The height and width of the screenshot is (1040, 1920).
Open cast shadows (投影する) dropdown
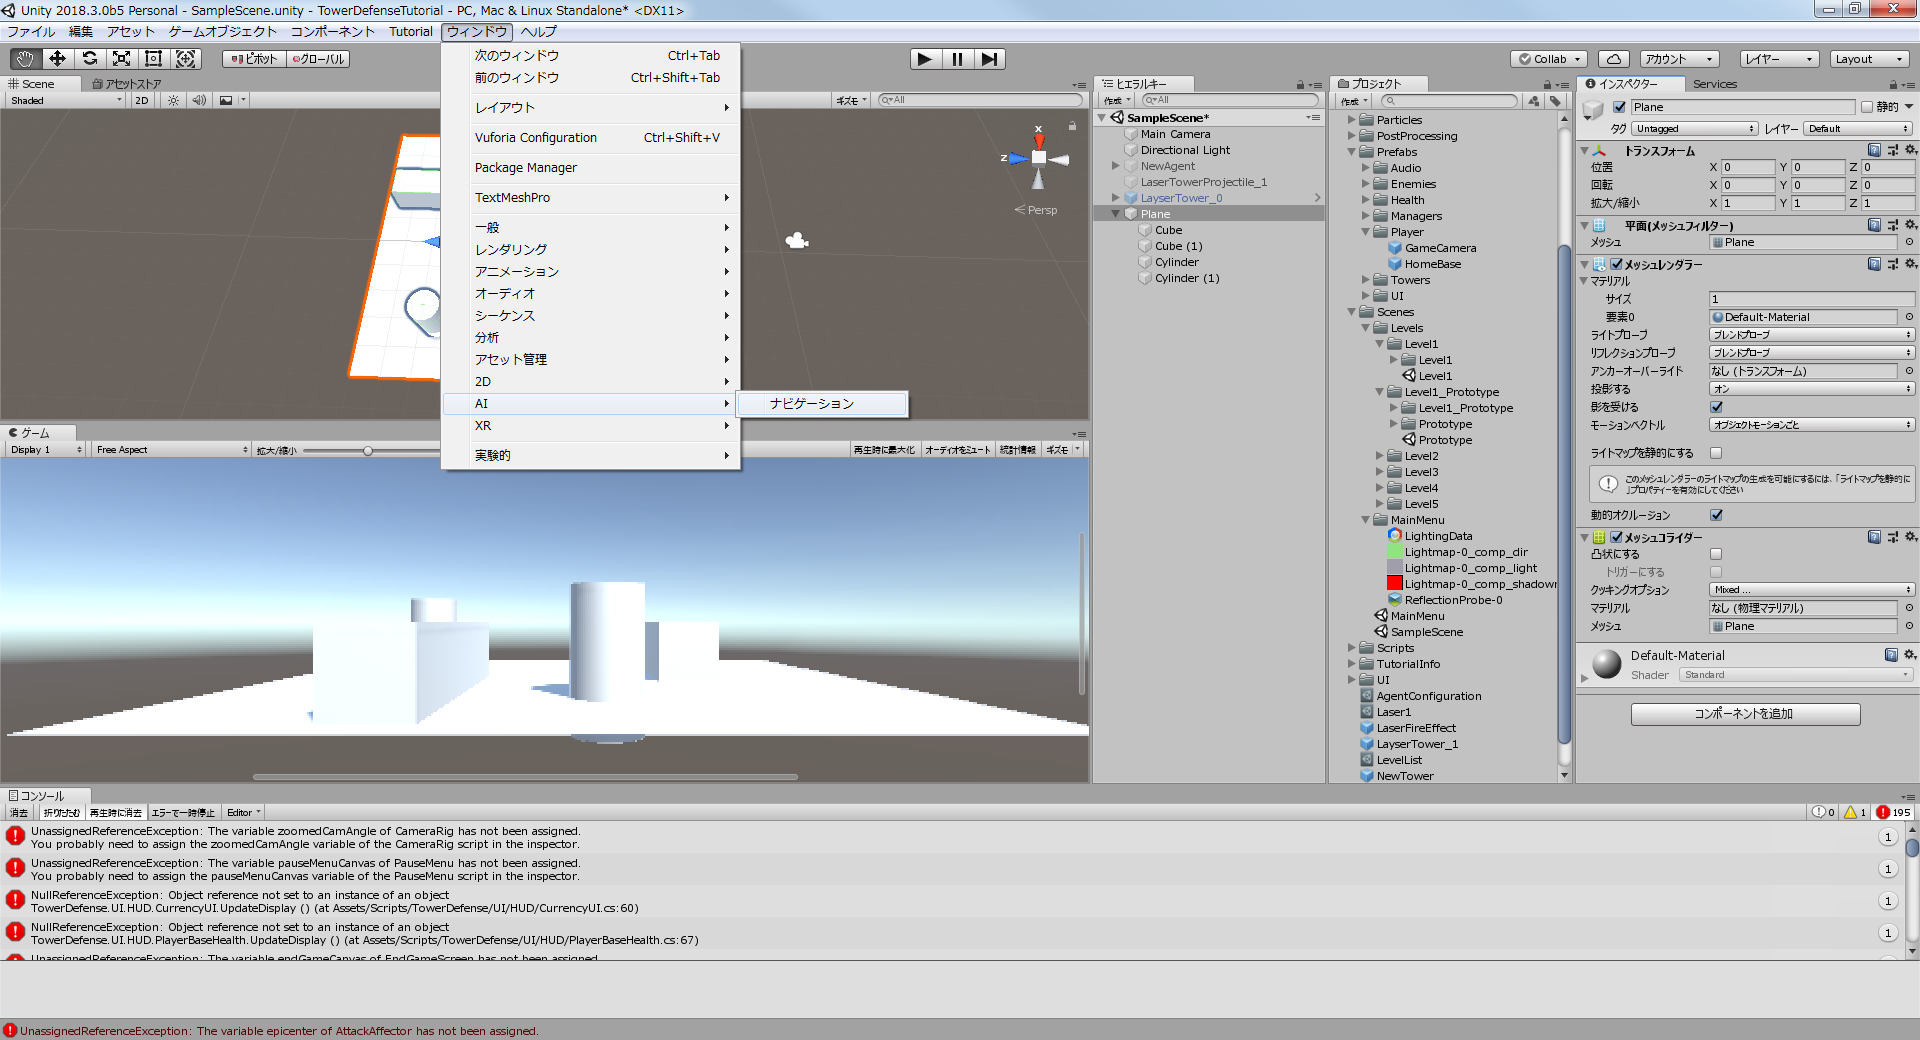tap(1811, 389)
